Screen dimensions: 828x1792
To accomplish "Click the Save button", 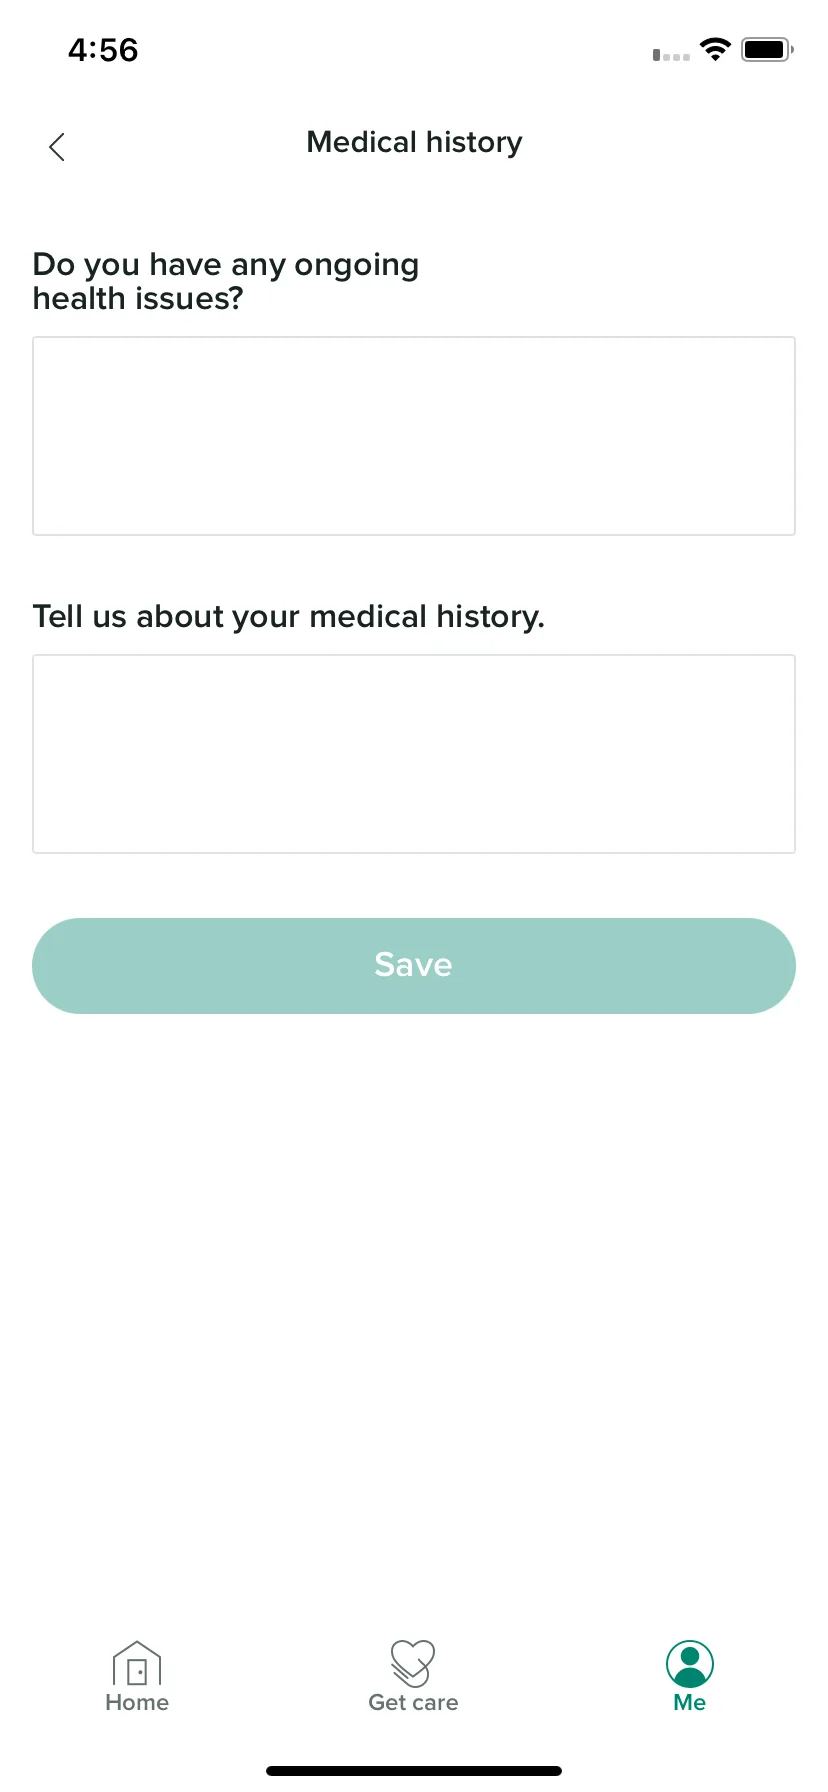I will click(414, 966).
